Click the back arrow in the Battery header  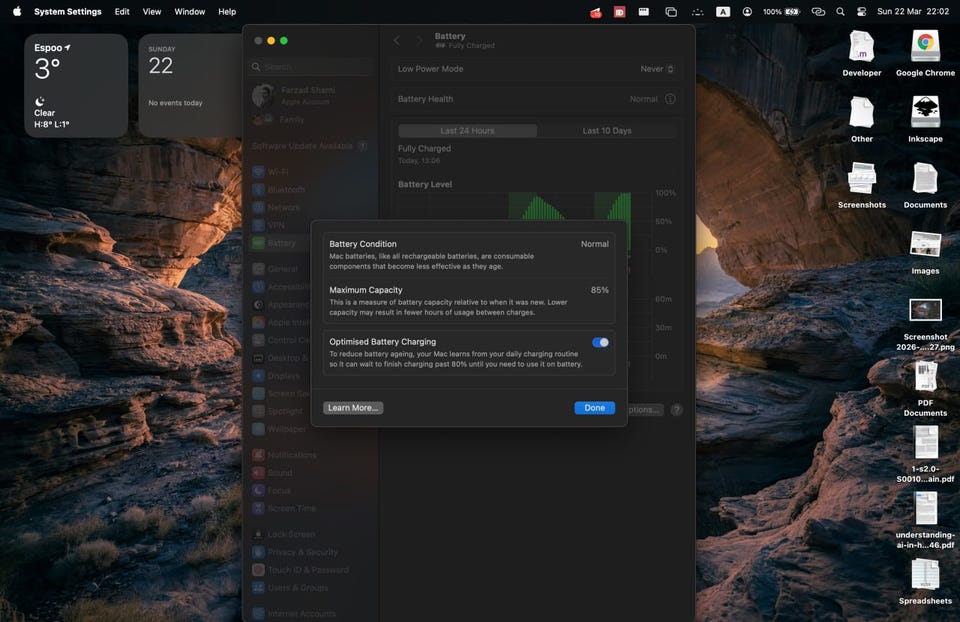397,40
